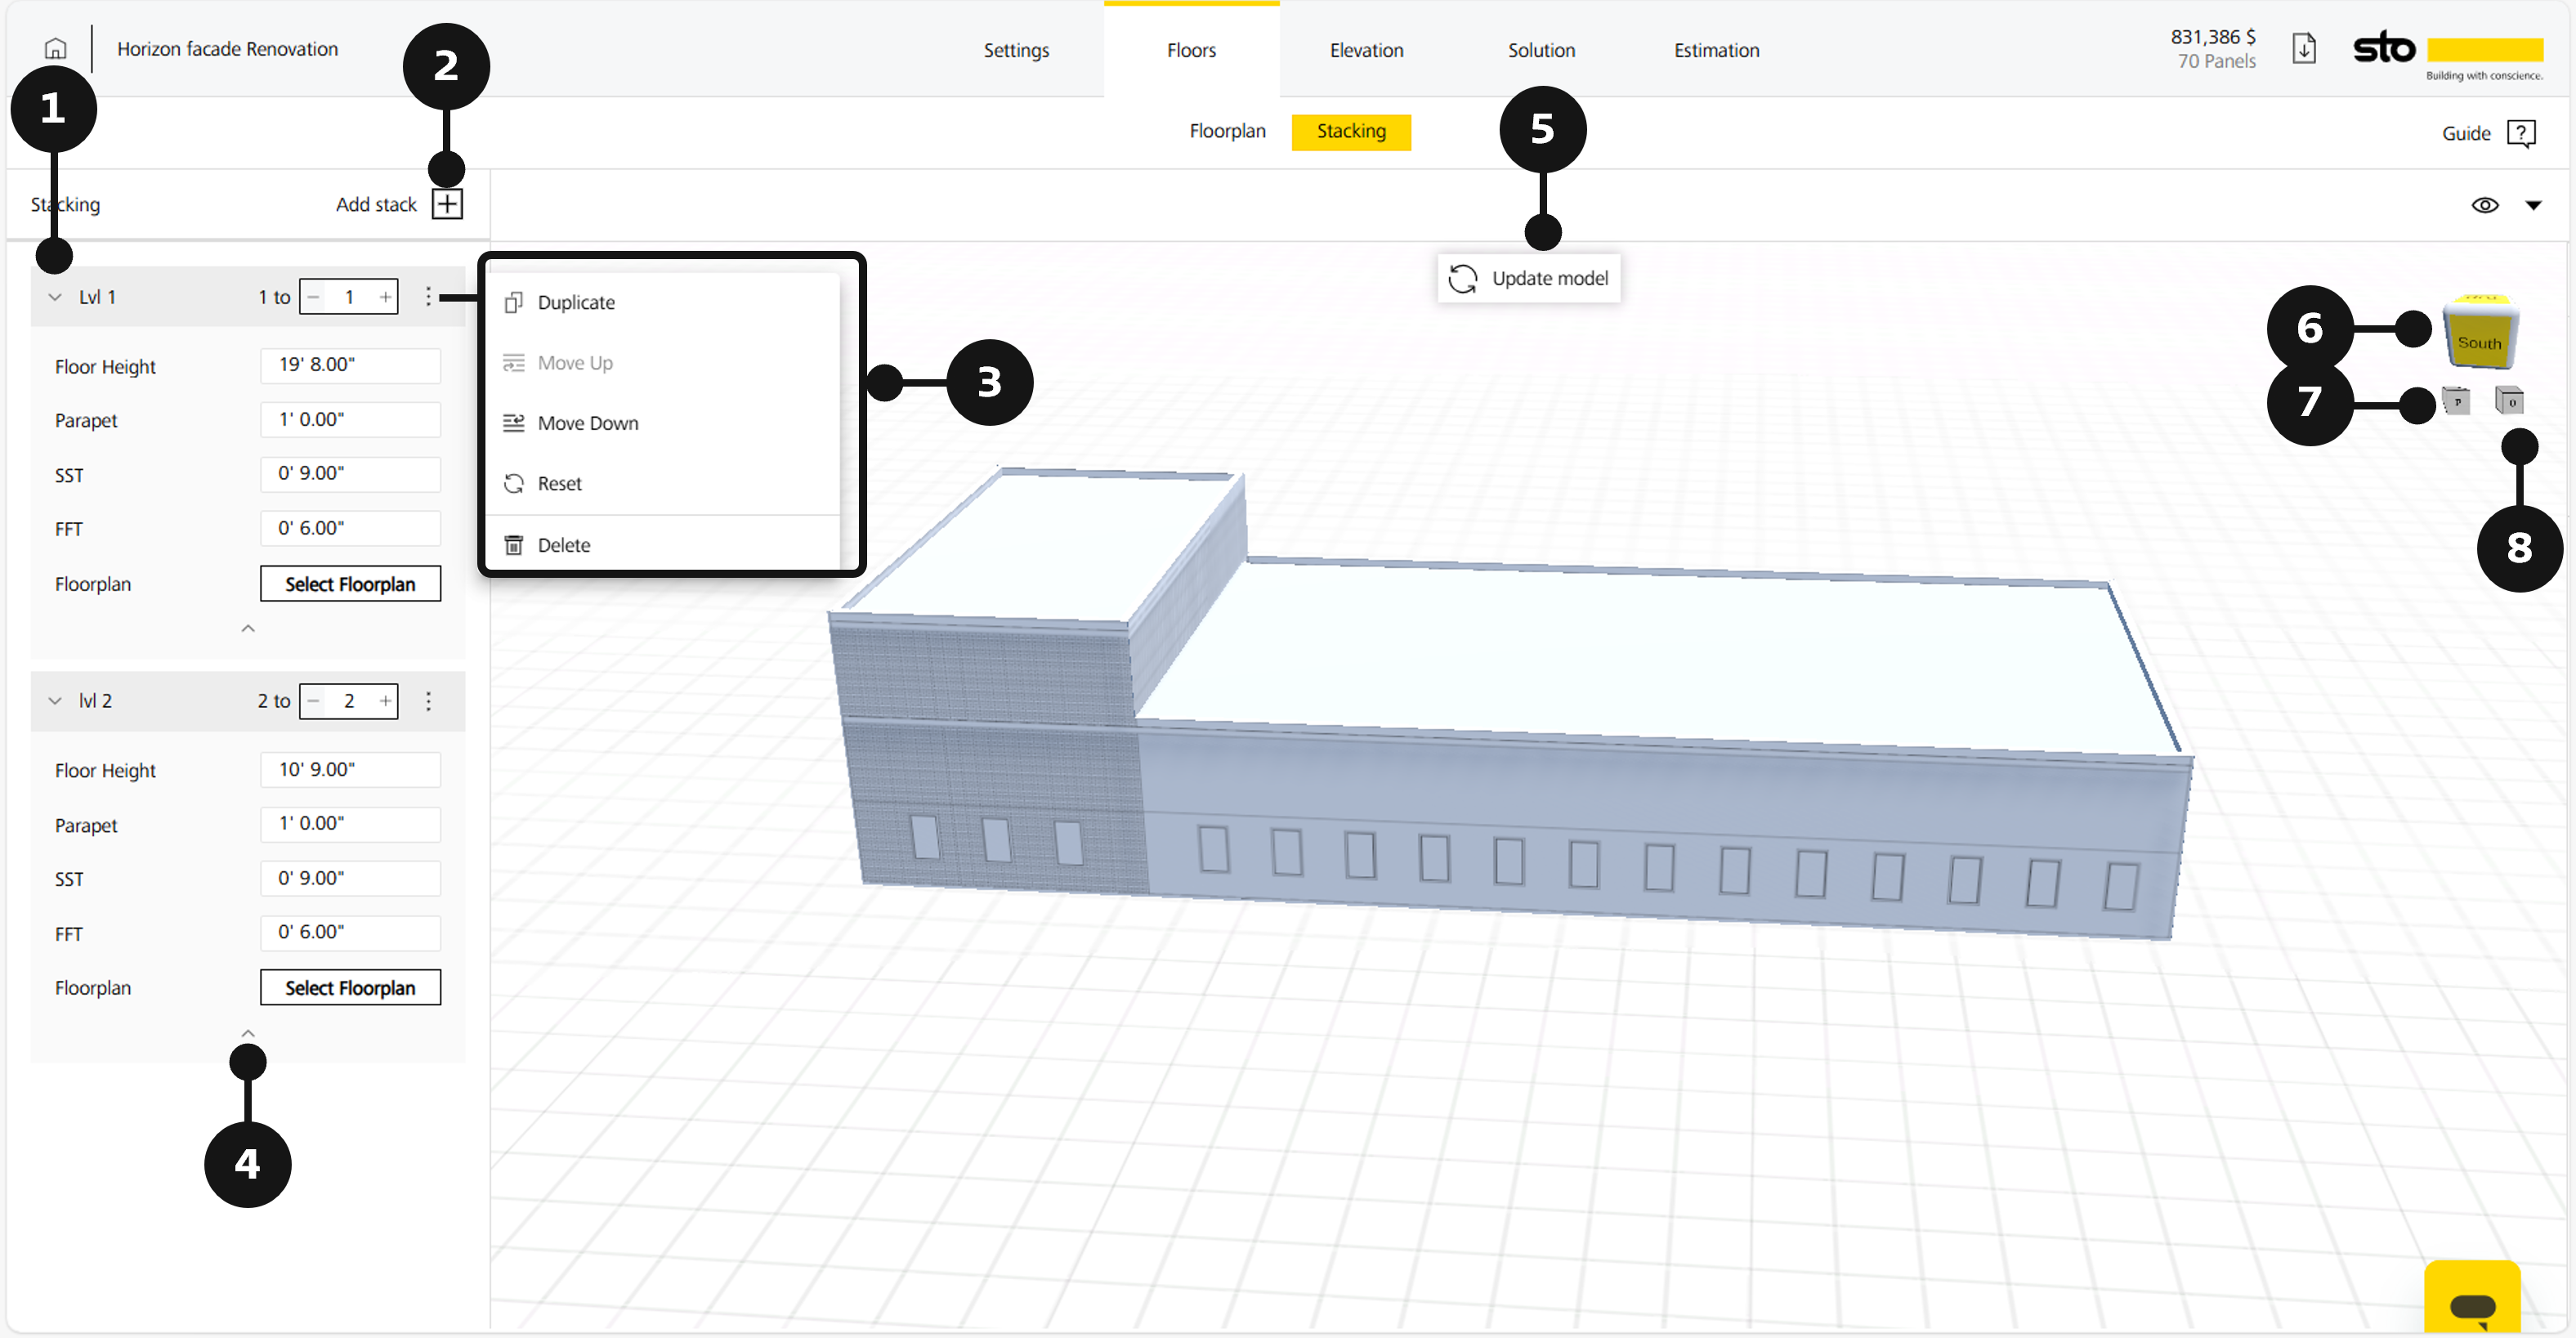Open the Estimation tab
2576x1338 pixels.
(1716, 50)
